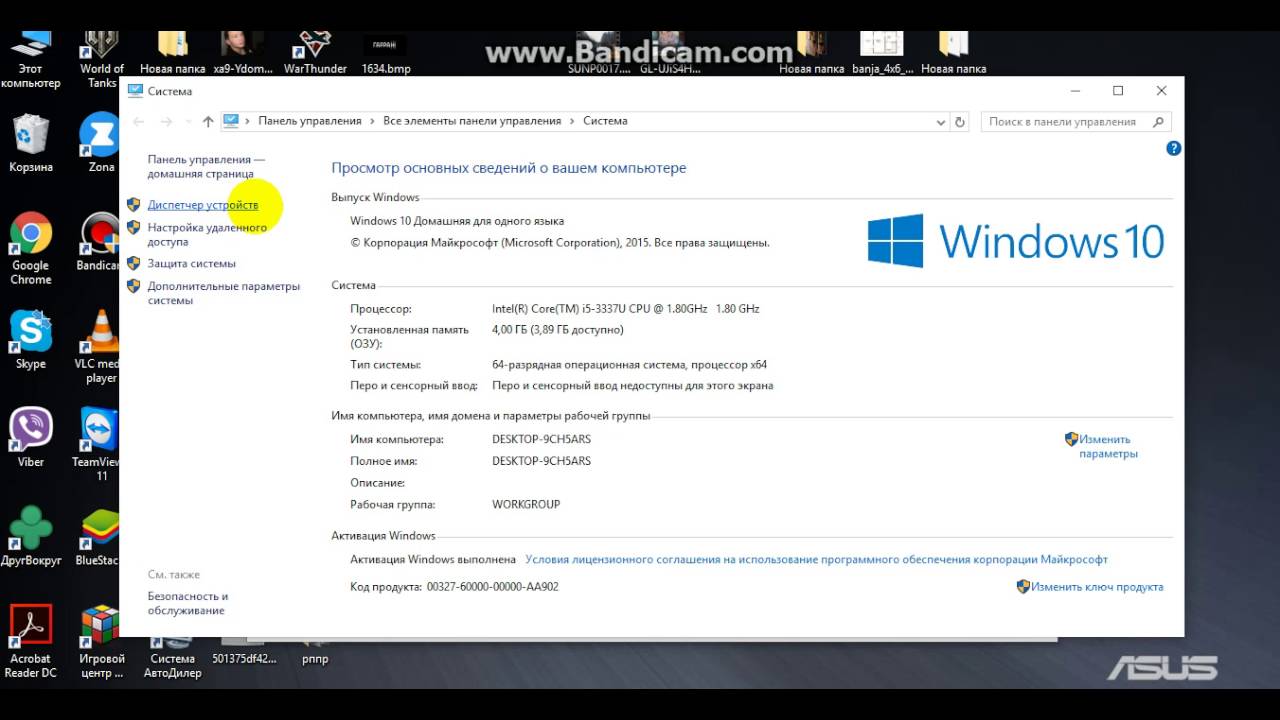Screen dimensions: 1280x720
Task: Click the Forward navigation arrow
Action: [166, 121]
